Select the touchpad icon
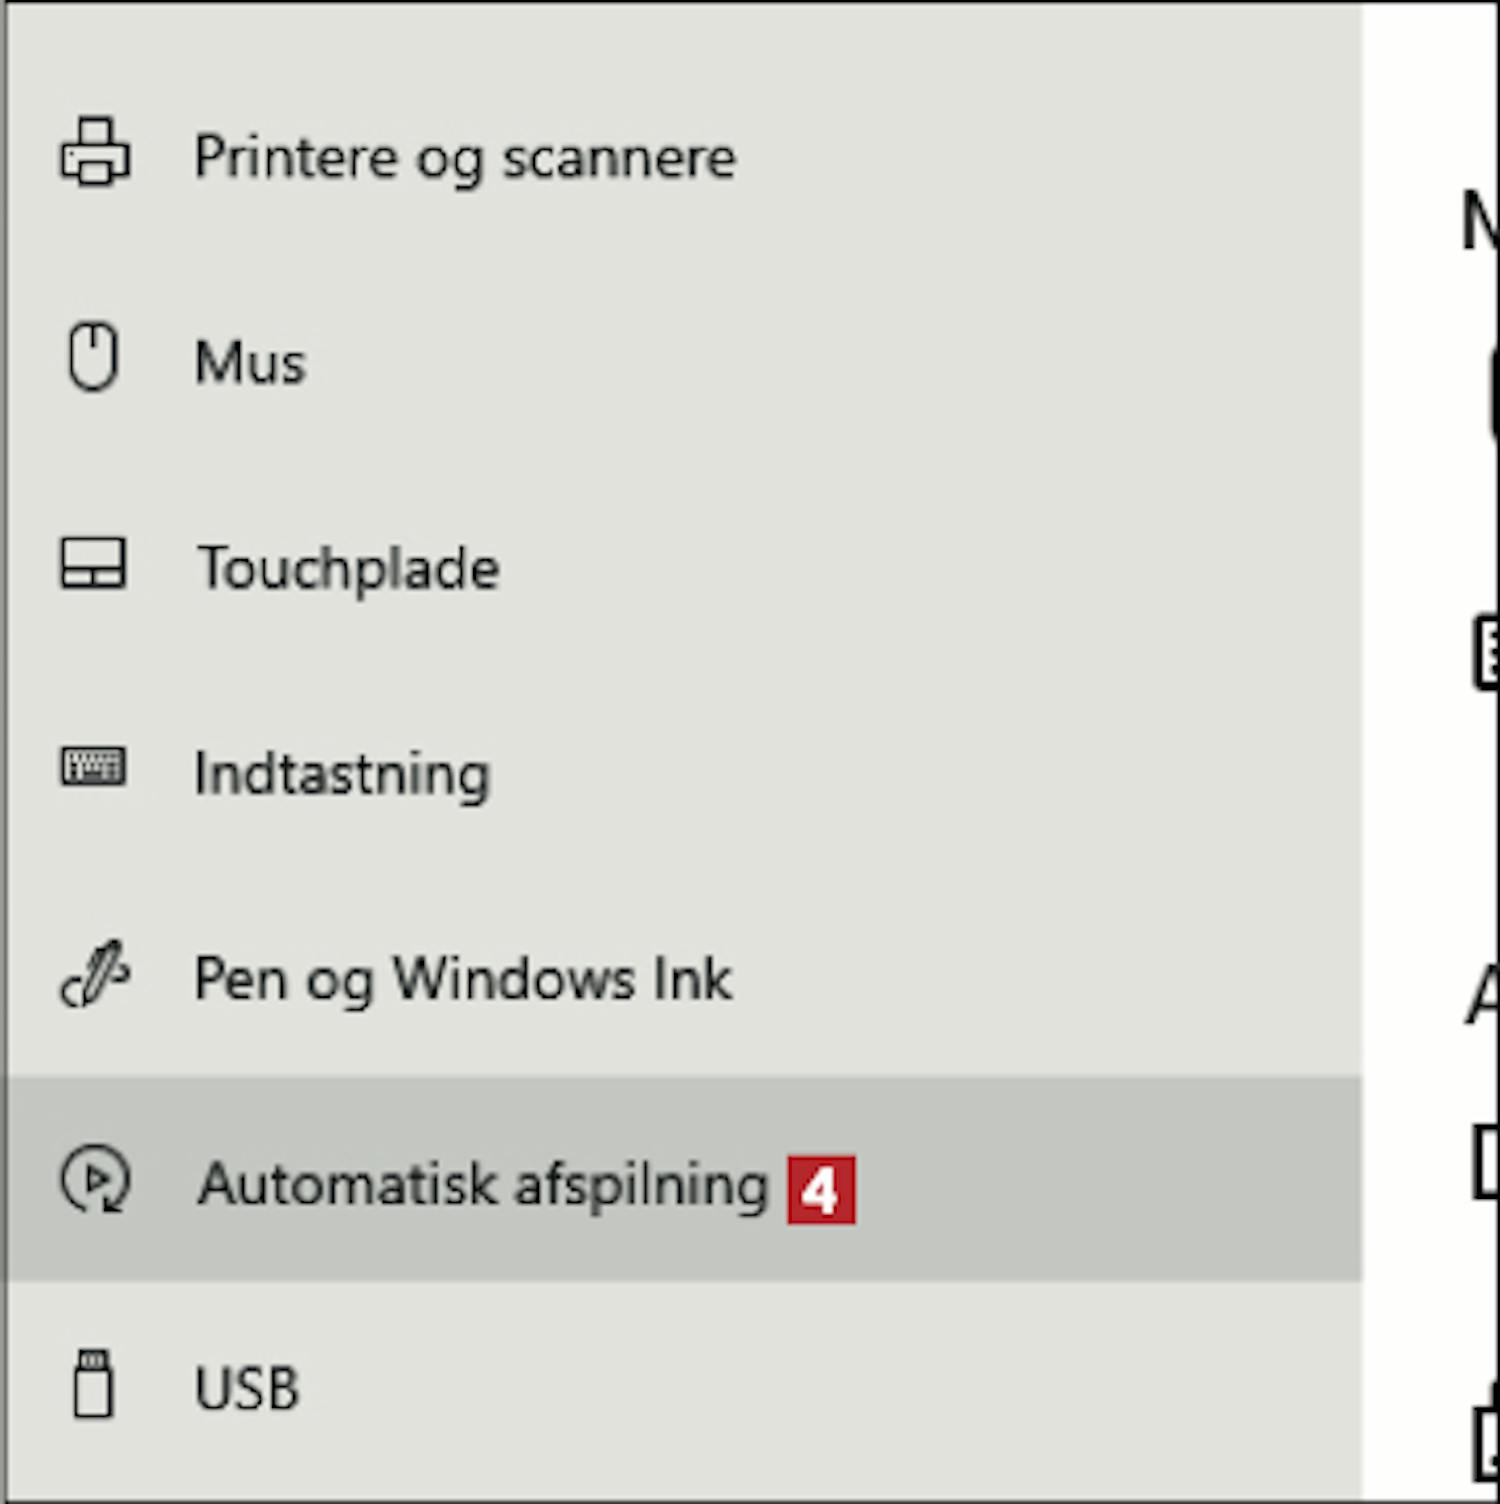This screenshot has height=1504, width=1500. (93, 563)
